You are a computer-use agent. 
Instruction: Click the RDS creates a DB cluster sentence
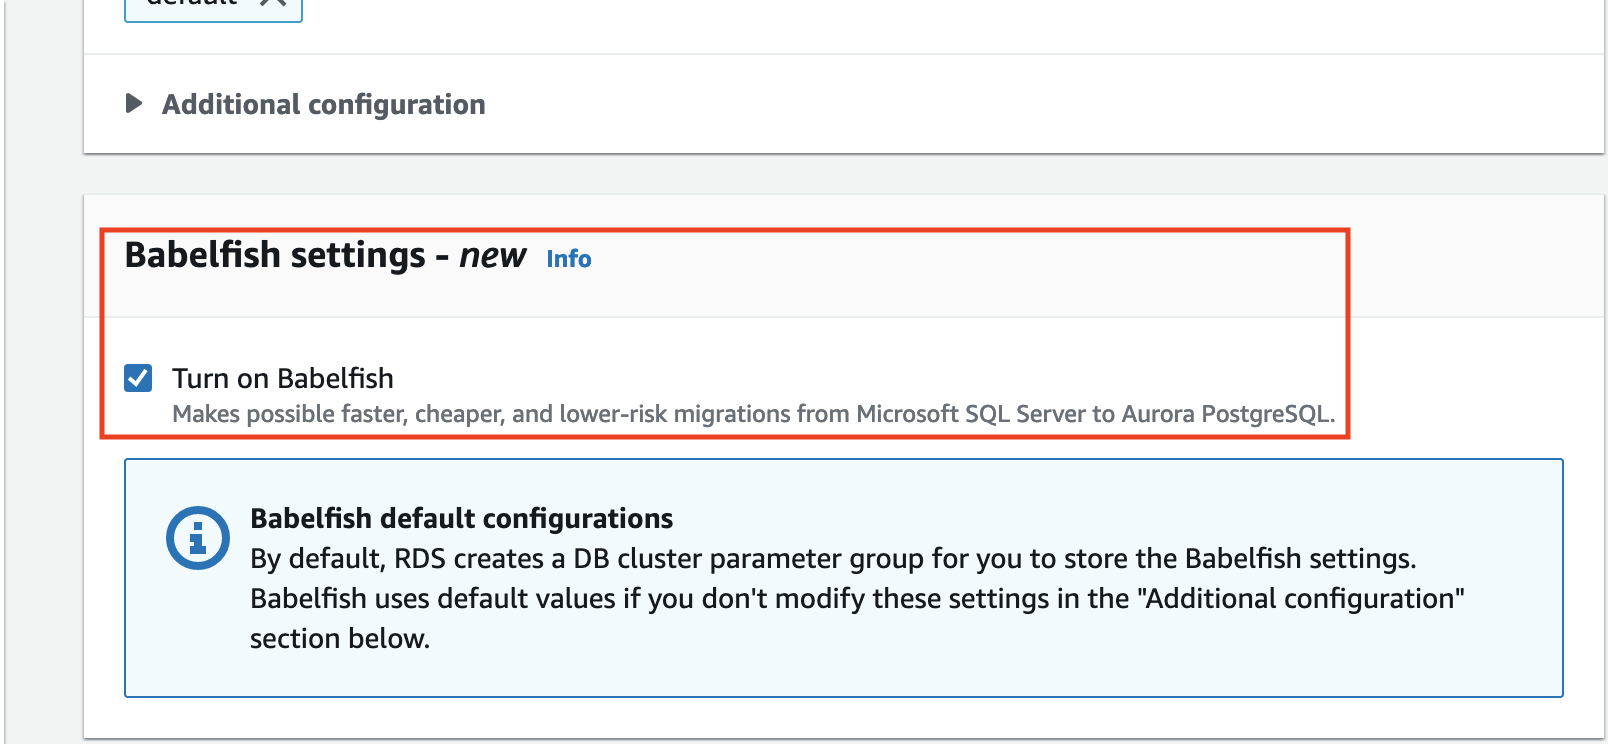833,558
